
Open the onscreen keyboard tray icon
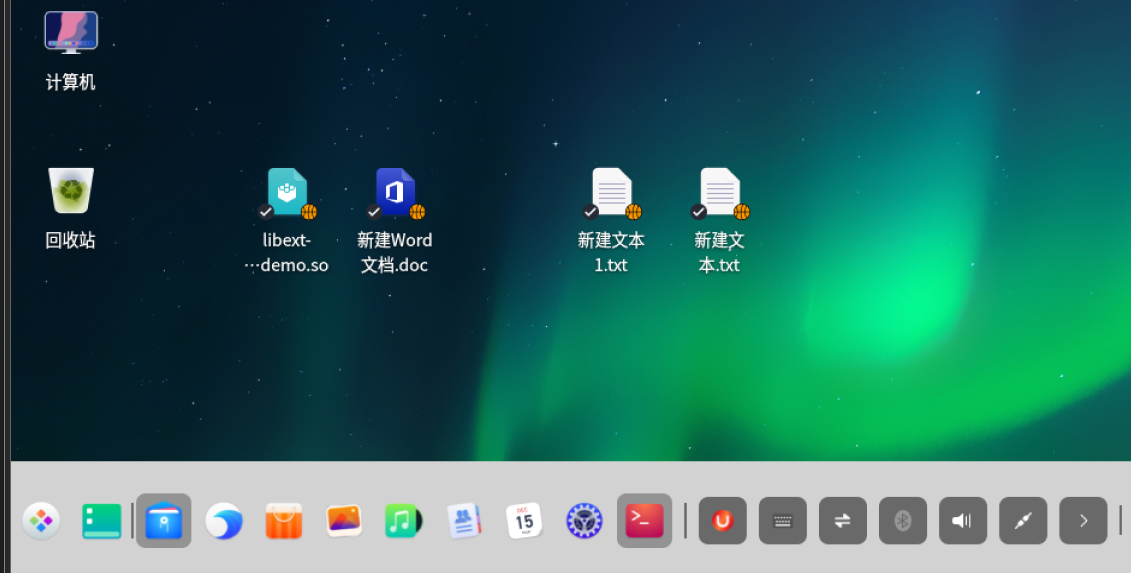pos(783,521)
